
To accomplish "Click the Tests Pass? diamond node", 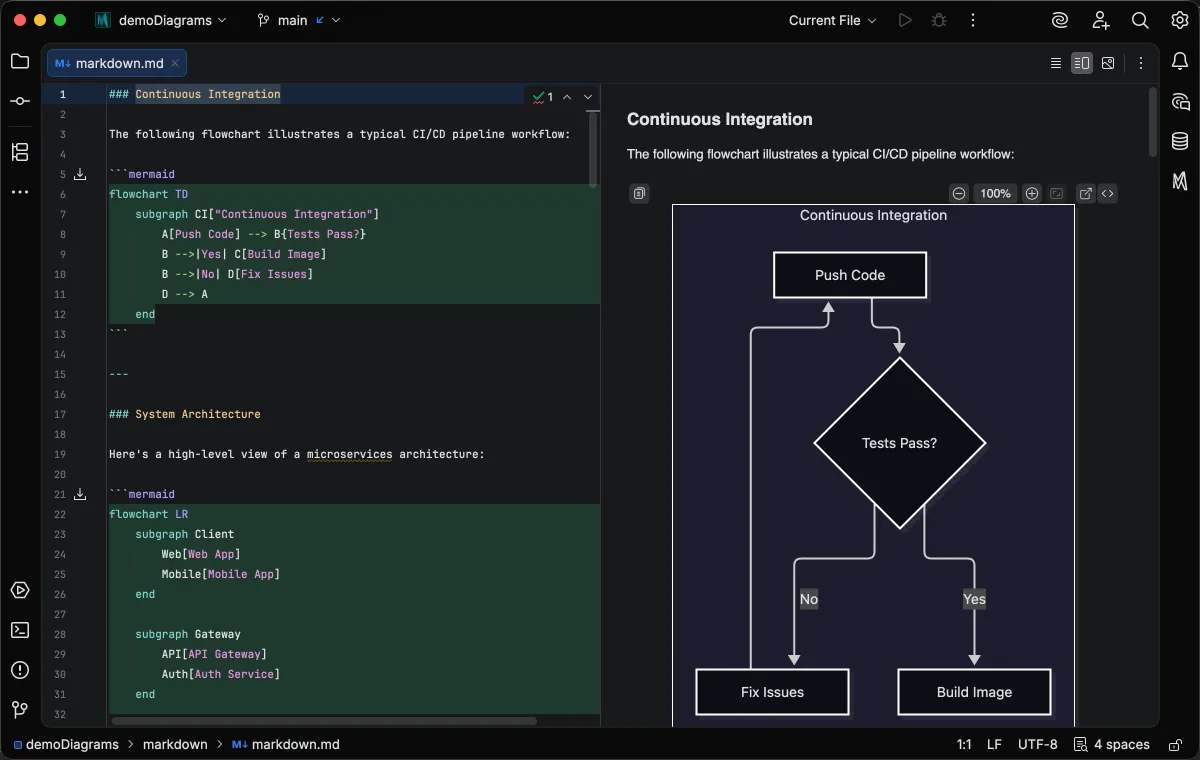I will pos(900,443).
